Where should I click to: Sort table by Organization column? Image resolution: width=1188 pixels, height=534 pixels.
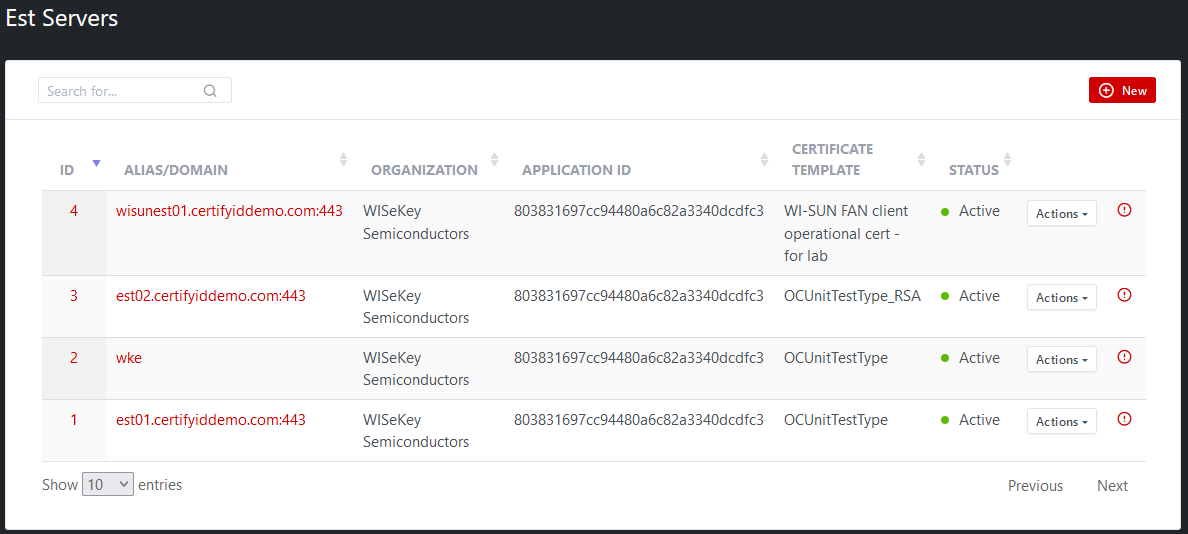494,160
